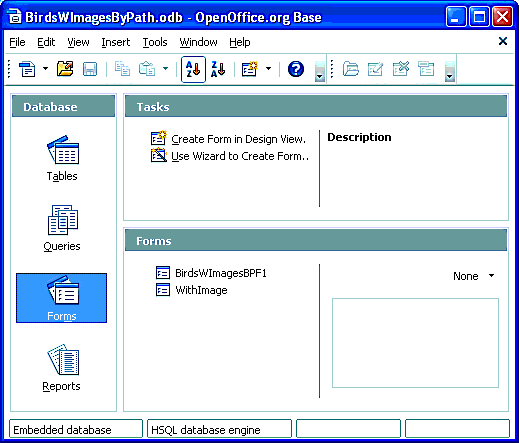Click the Edit form toolbar icon
This screenshot has width=519, height=443.
(375, 69)
